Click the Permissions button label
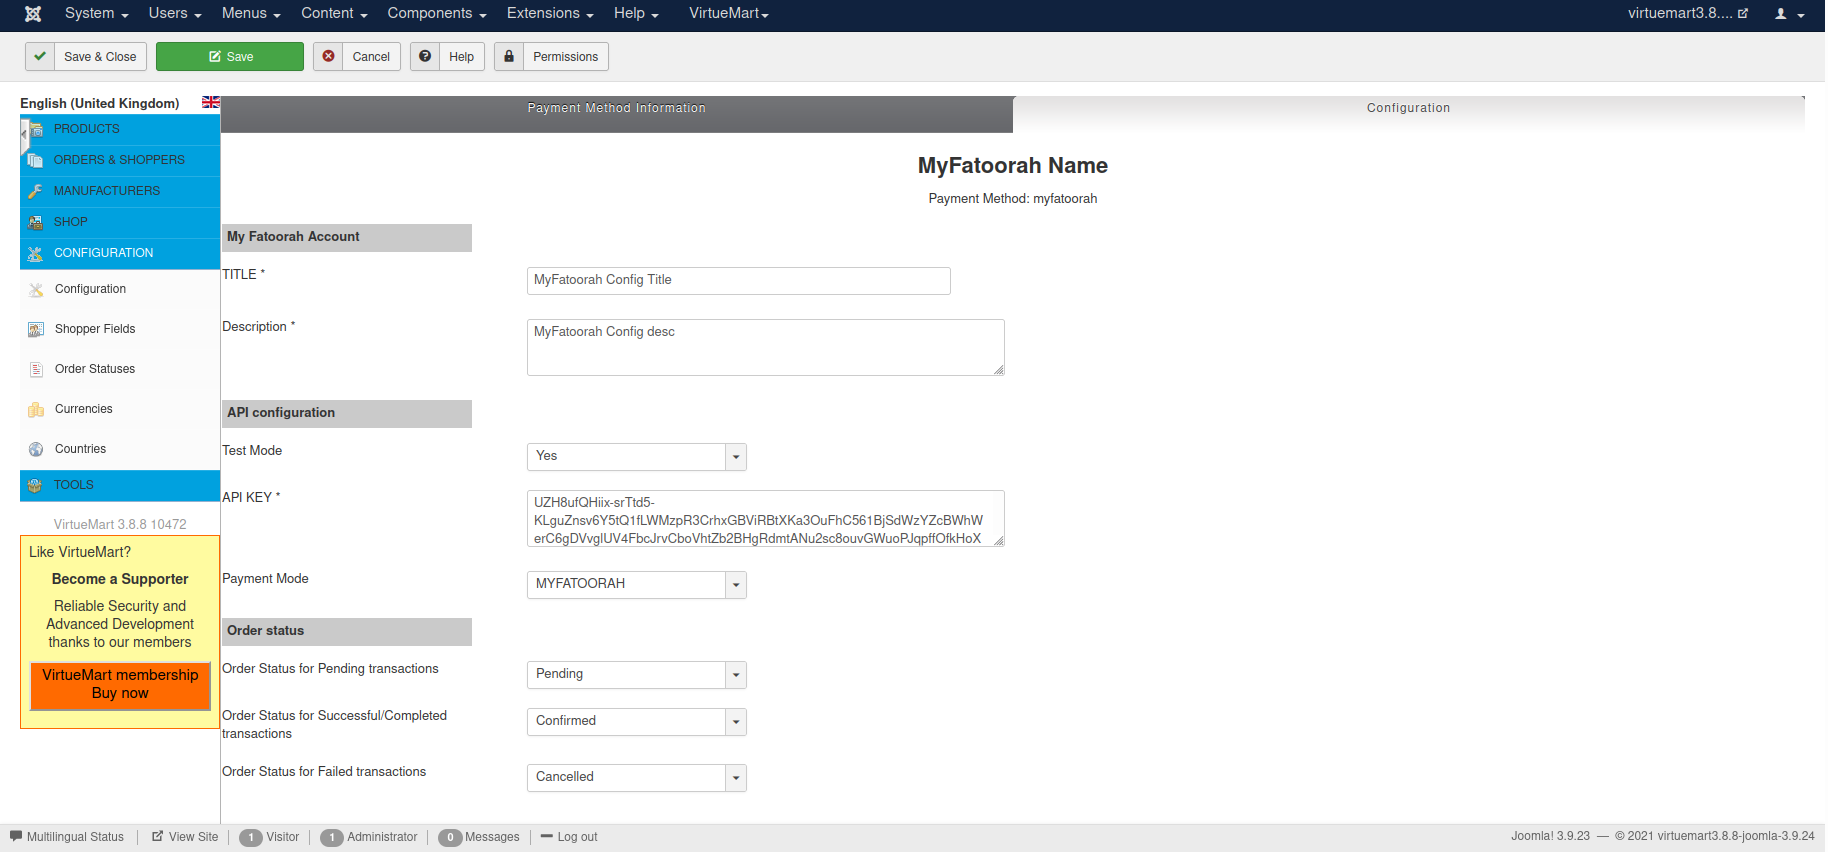Image resolution: width=1828 pixels, height=852 pixels. pos(565,57)
